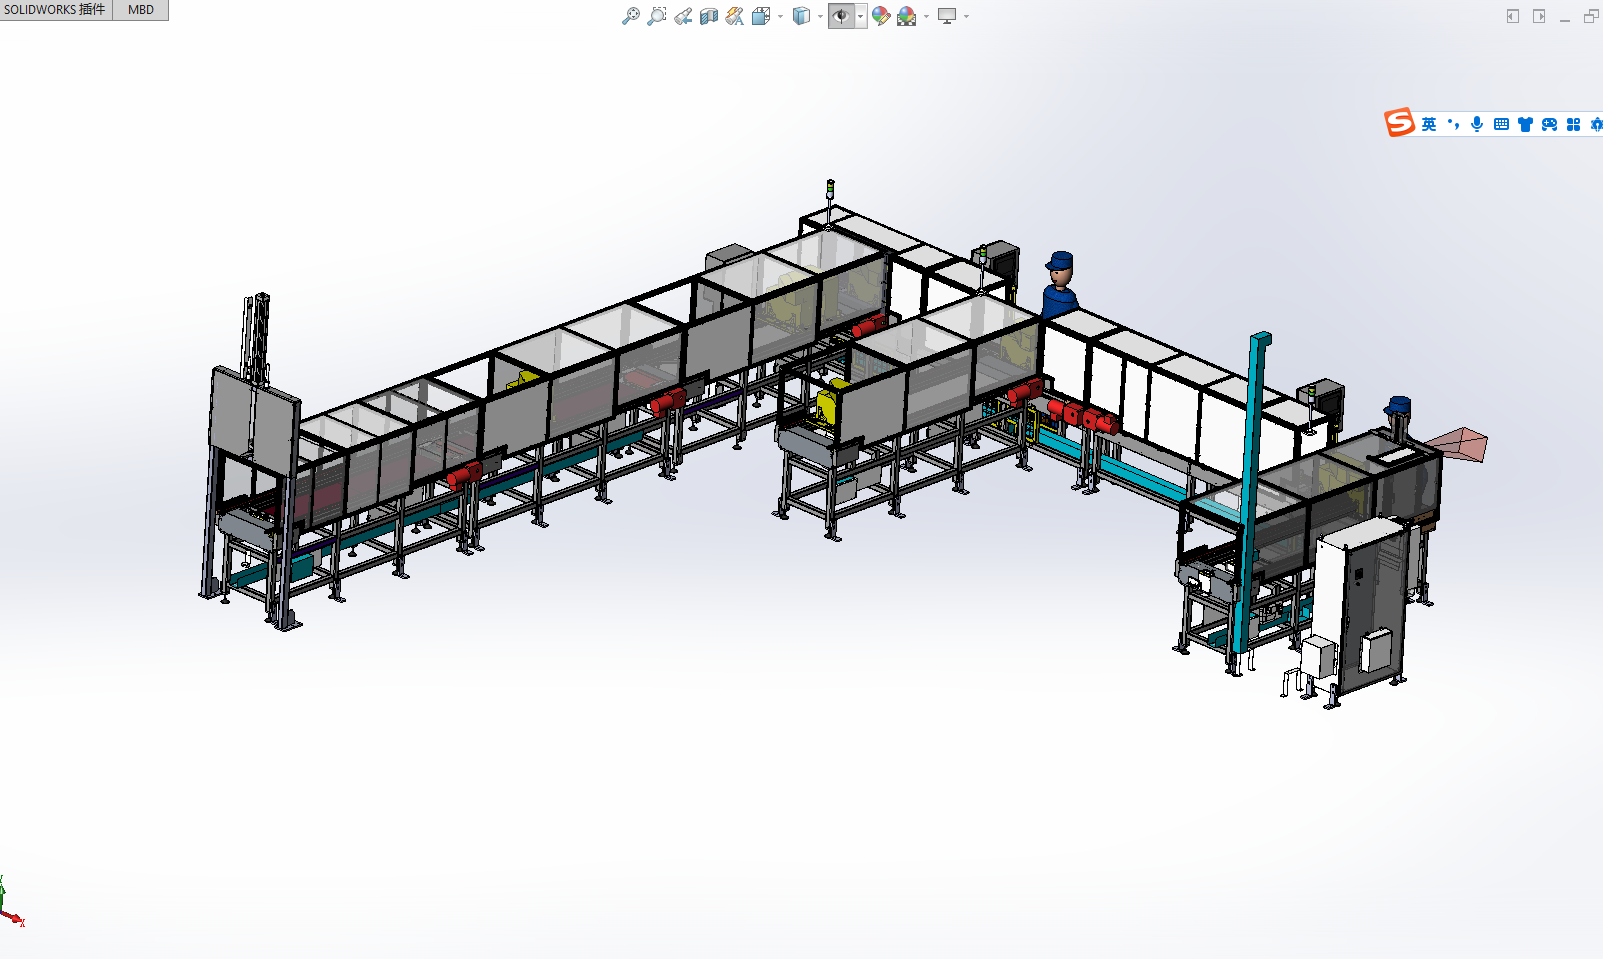This screenshot has height=959, width=1603.
Task: Open the Sogou skin shirt icon
Action: click(1525, 124)
